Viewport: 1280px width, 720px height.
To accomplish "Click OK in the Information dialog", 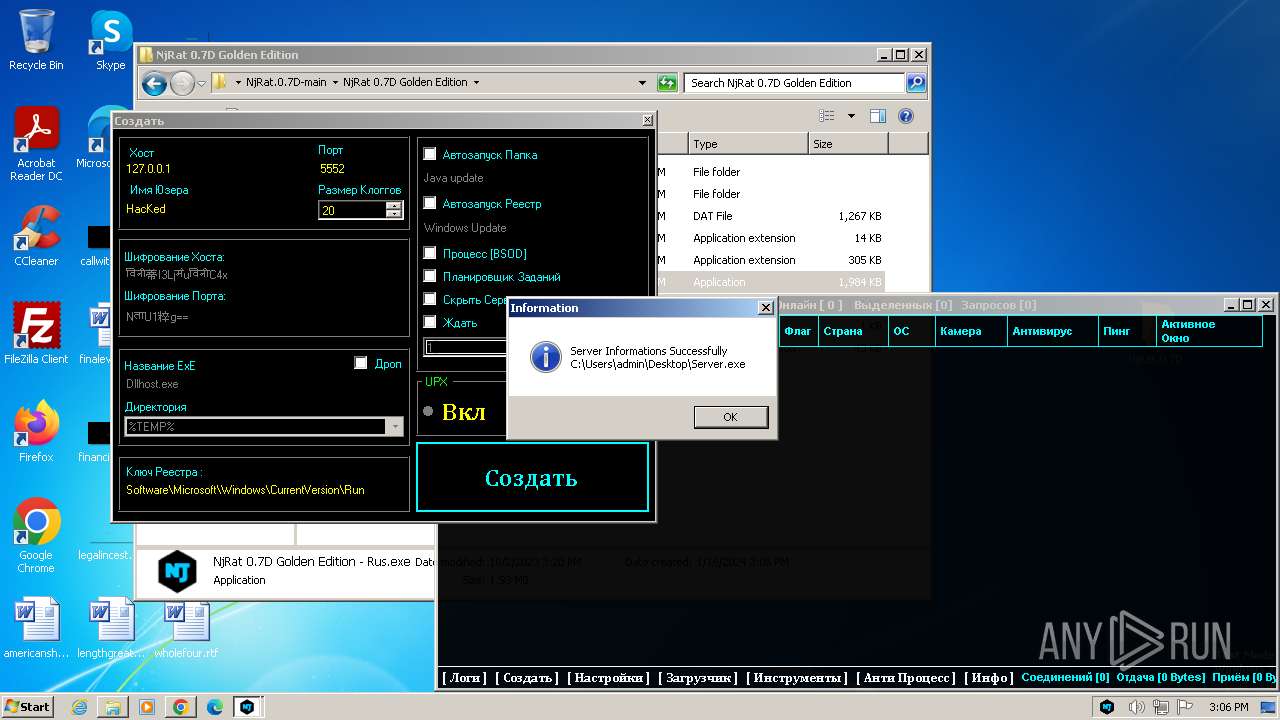I will point(730,417).
